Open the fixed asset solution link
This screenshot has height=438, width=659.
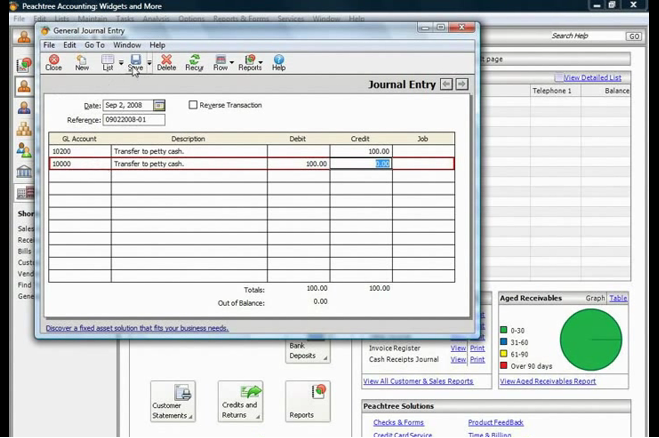(x=137, y=328)
